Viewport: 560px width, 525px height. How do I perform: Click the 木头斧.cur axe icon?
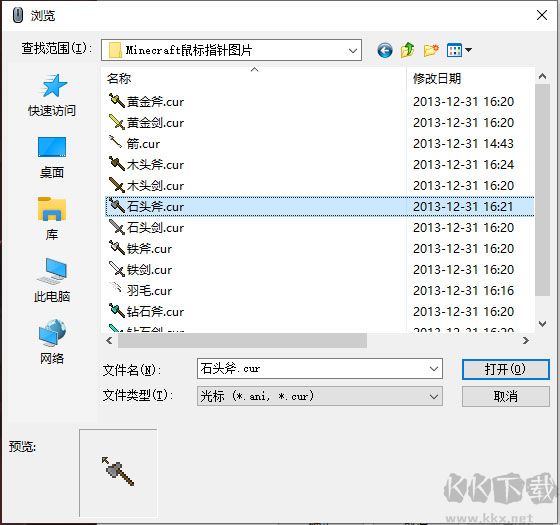[x=116, y=164]
